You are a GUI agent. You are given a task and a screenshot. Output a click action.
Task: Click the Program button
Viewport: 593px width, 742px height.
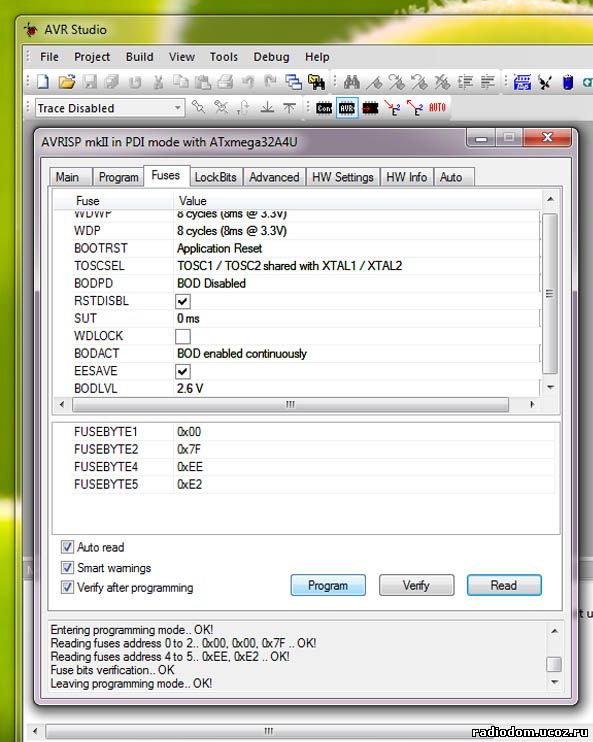pos(328,585)
